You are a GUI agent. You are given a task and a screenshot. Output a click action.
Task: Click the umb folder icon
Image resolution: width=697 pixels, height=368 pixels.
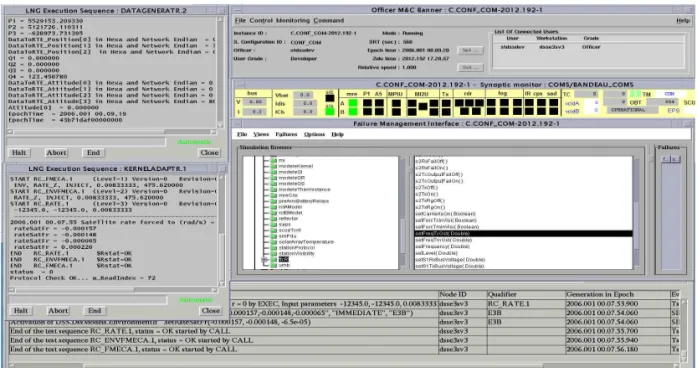(274, 265)
